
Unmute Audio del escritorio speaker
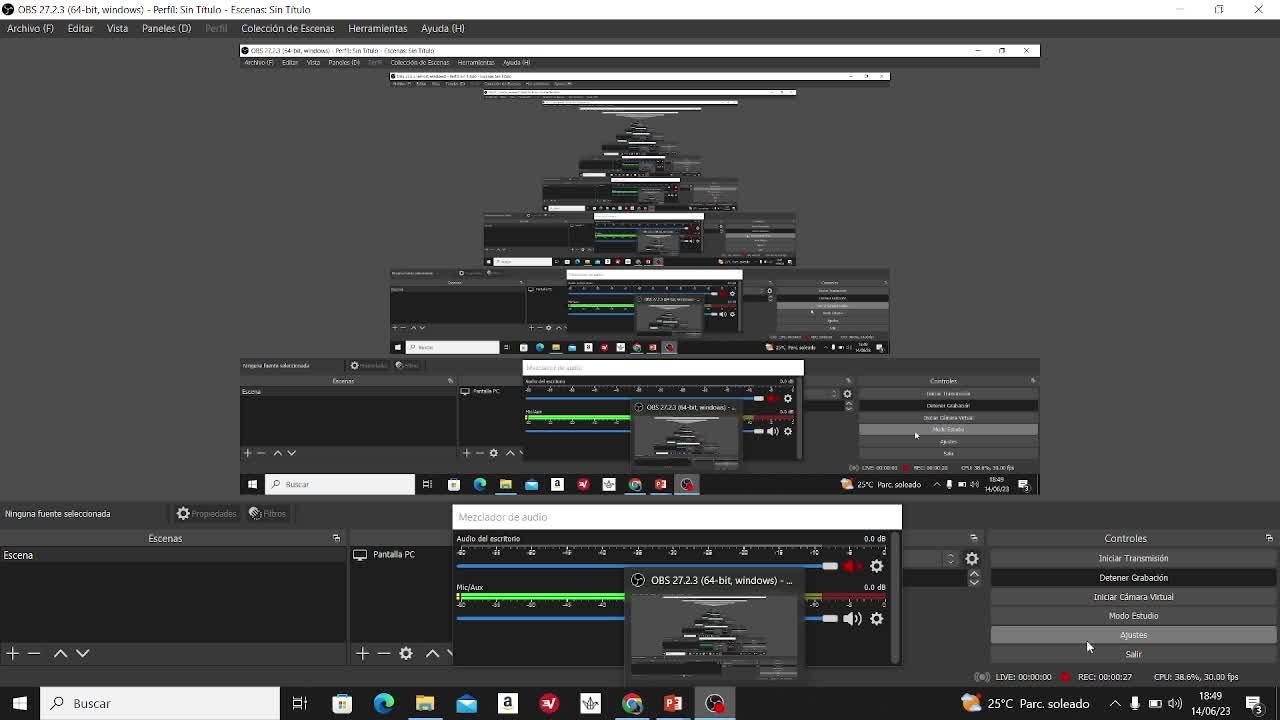(x=852, y=566)
